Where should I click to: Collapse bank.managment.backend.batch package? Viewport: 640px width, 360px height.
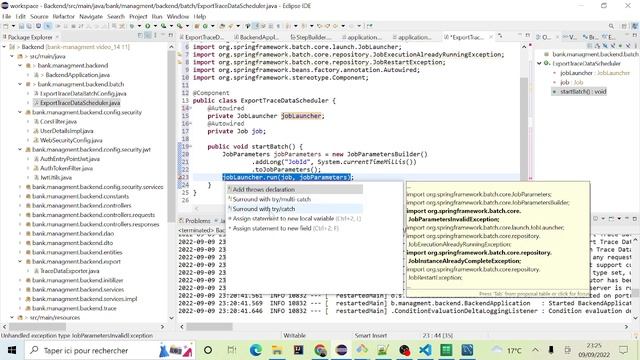point(20,84)
